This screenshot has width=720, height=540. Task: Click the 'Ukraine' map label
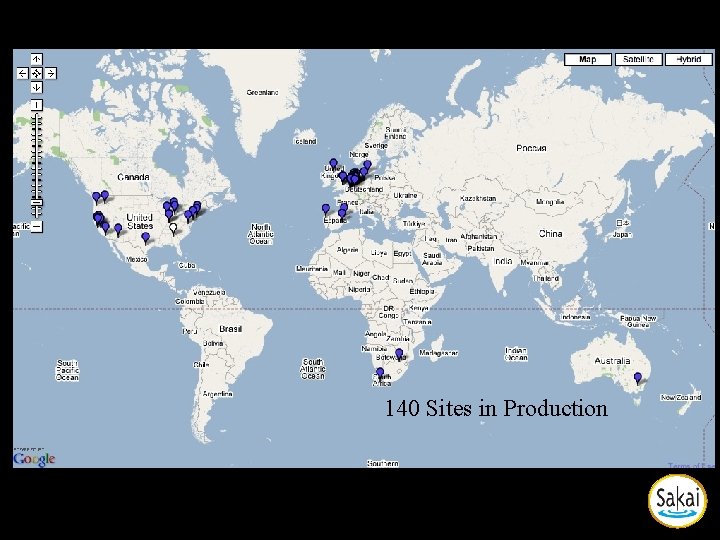point(405,196)
